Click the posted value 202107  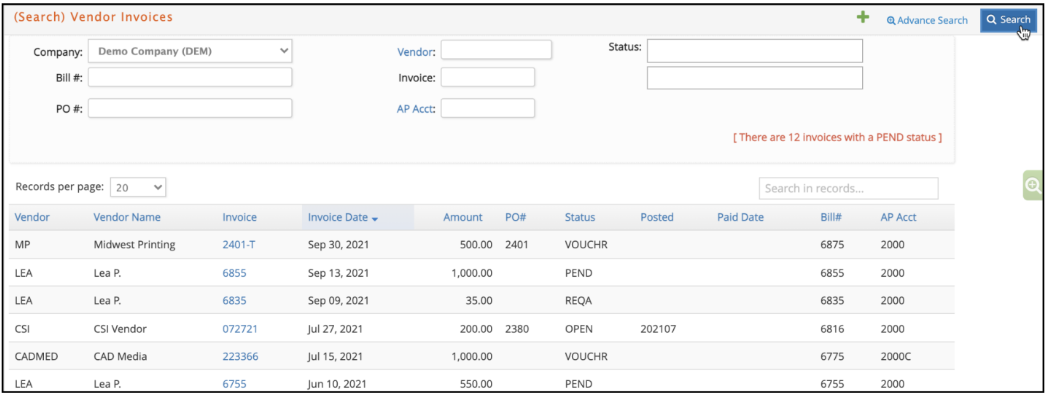tap(658, 329)
